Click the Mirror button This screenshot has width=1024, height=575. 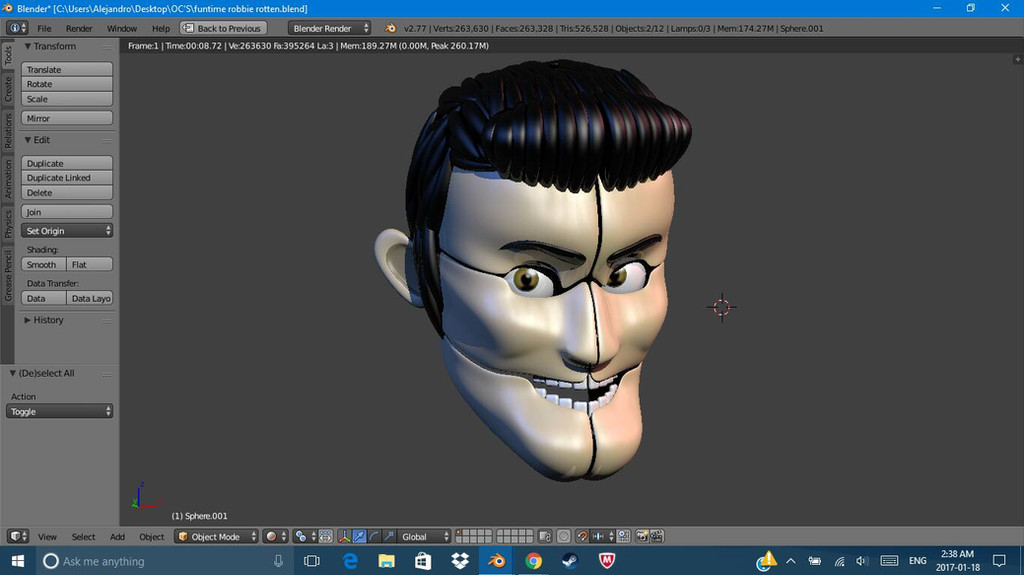click(x=67, y=118)
